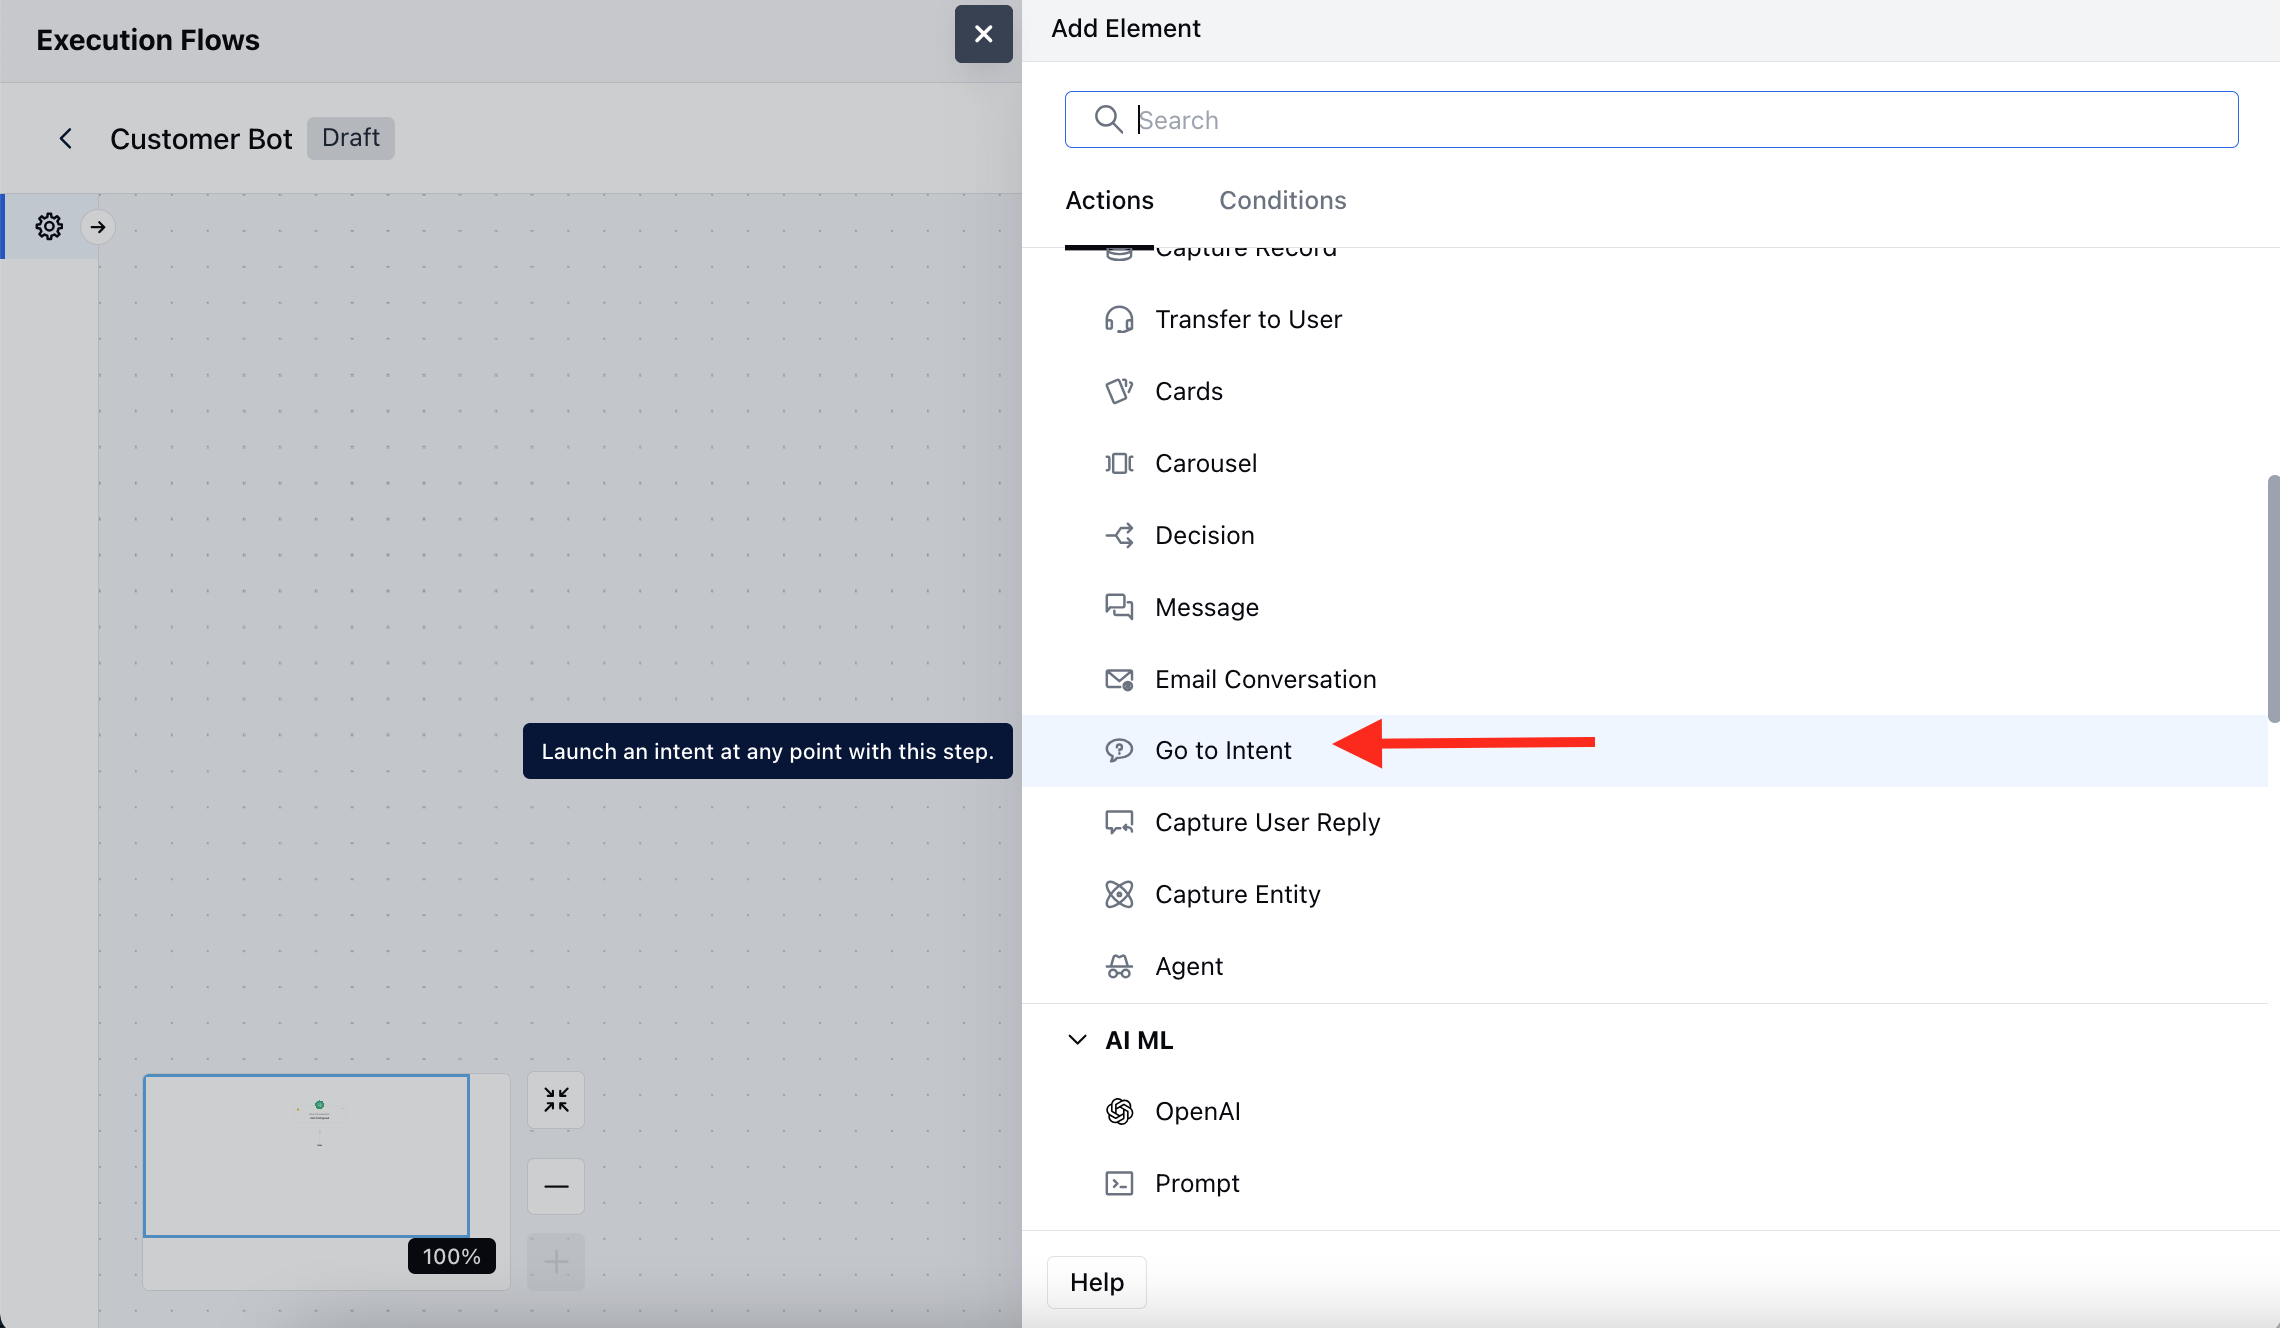Click the flow minimap thumbnail
Screen dimensions: 2280x1328
(306, 1155)
